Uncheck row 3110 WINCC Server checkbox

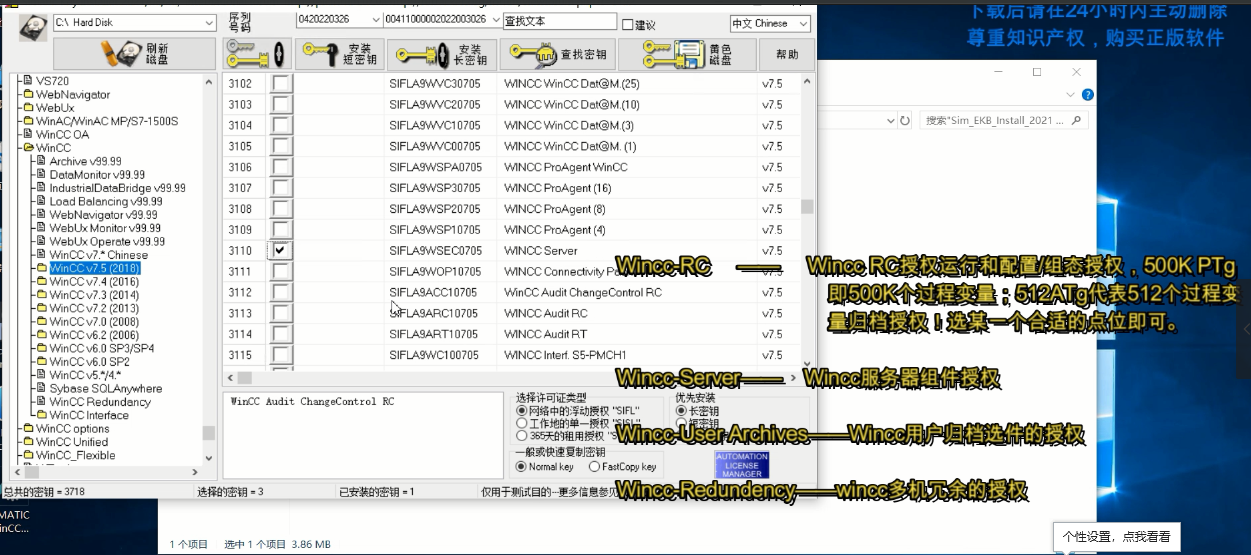point(281,251)
